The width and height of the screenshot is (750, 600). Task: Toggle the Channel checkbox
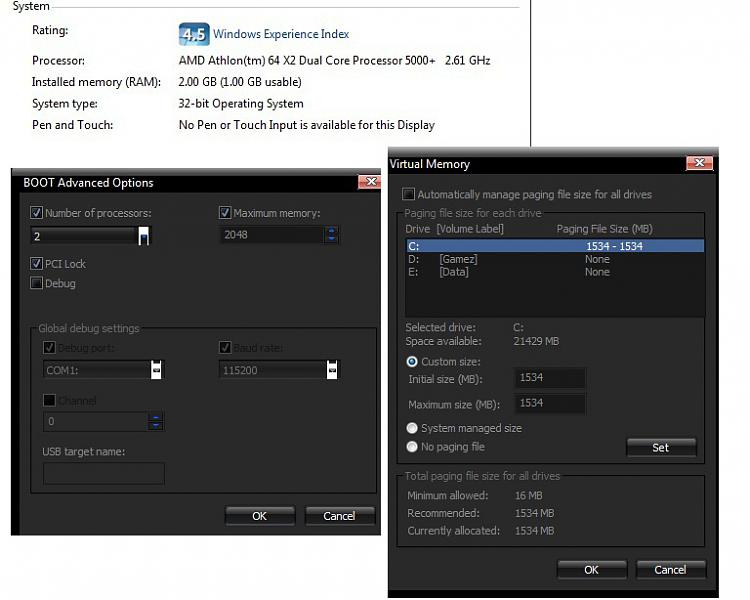(49, 400)
